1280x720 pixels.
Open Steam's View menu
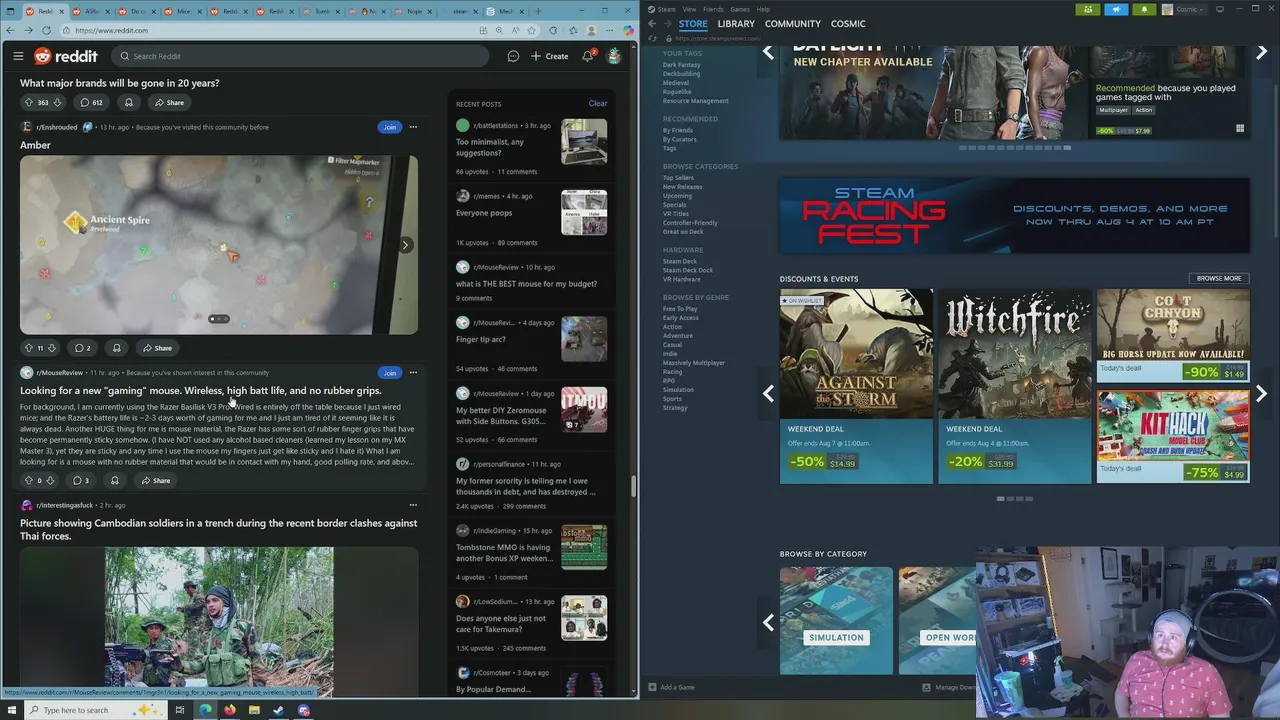689,9
